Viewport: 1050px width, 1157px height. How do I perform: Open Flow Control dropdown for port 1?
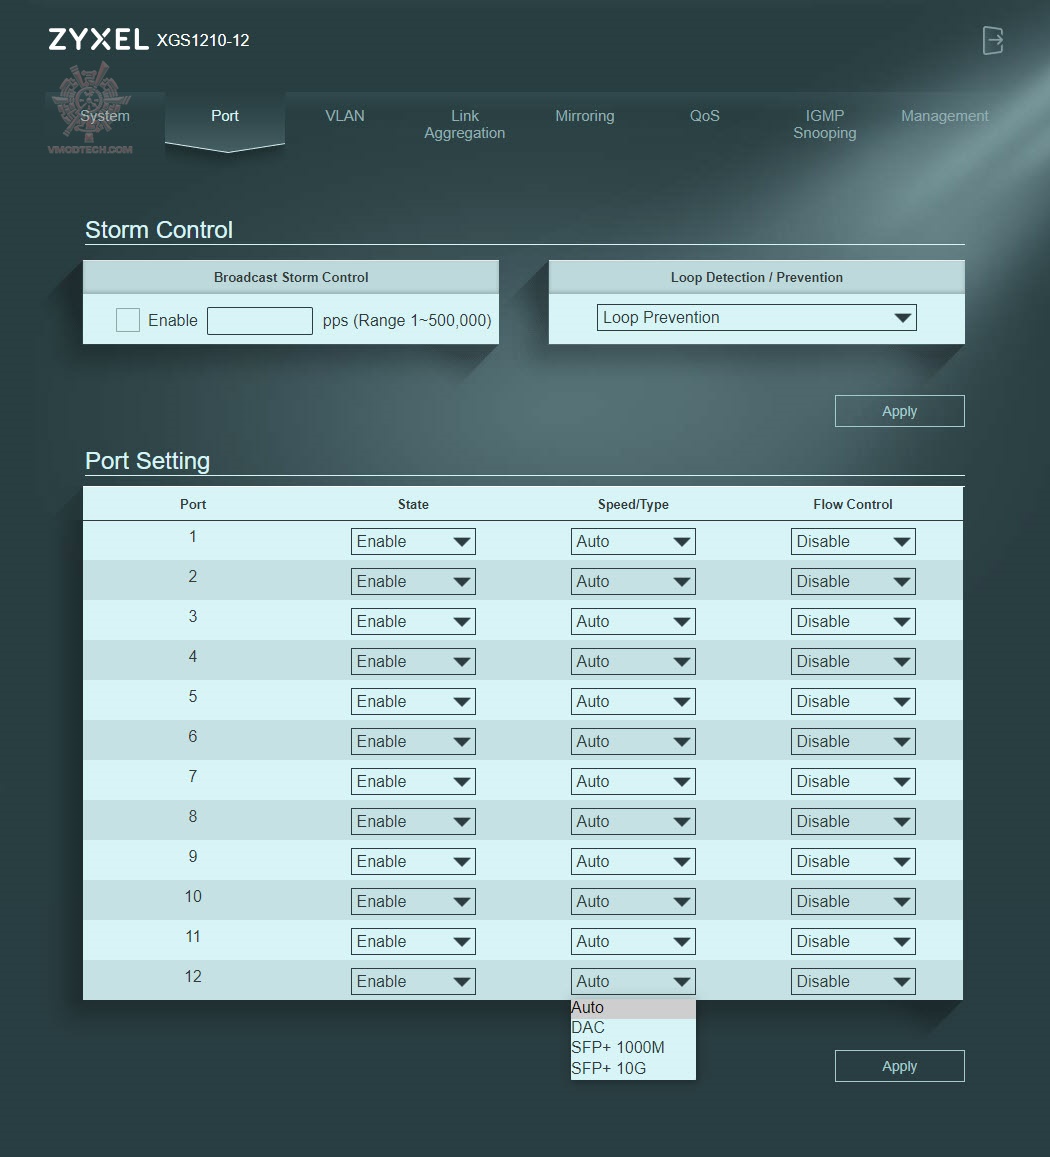pos(853,542)
